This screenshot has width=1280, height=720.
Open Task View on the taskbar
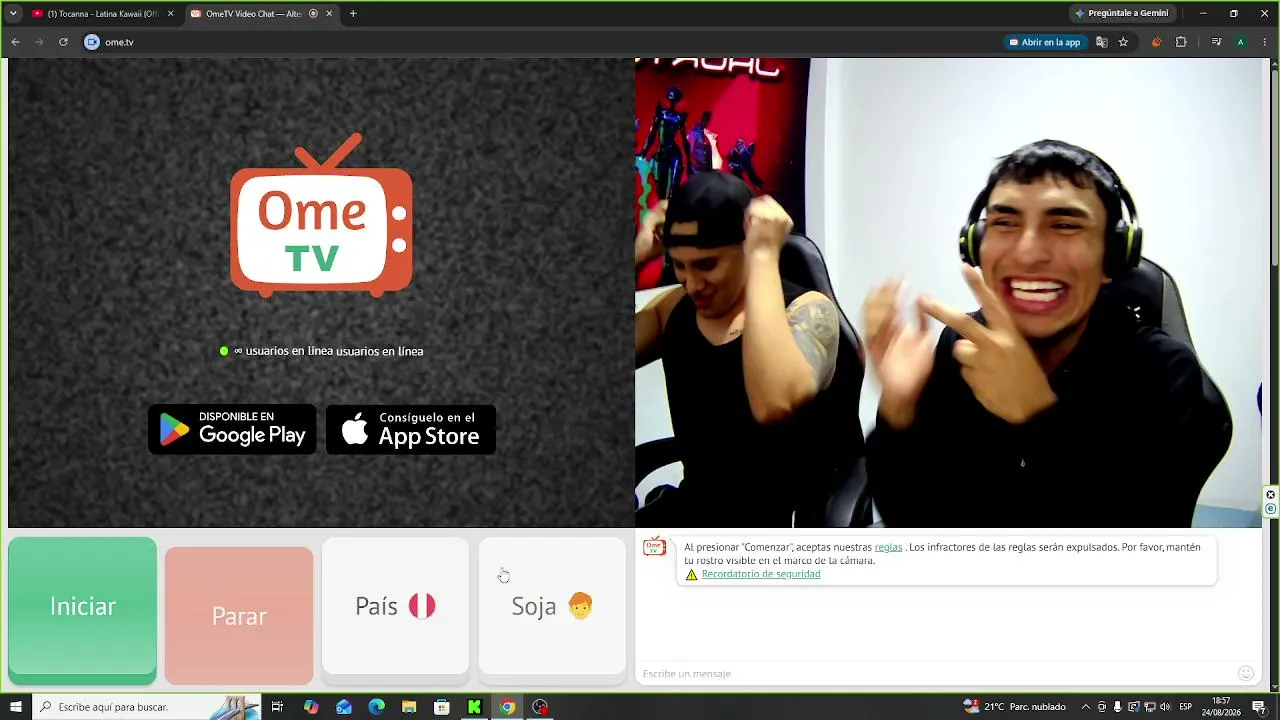(x=277, y=707)
